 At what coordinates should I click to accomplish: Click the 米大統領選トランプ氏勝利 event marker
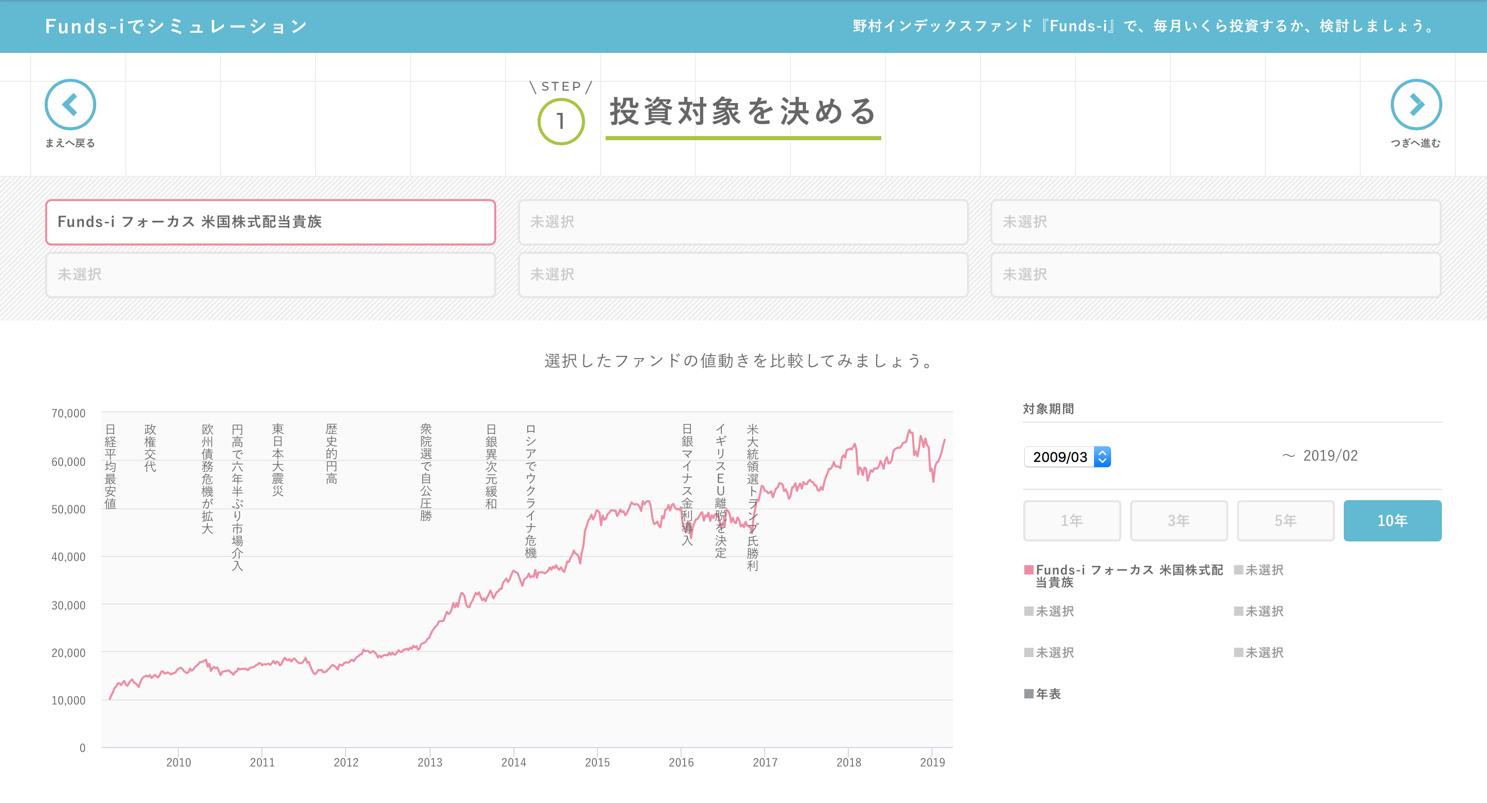tap(753, 498)
